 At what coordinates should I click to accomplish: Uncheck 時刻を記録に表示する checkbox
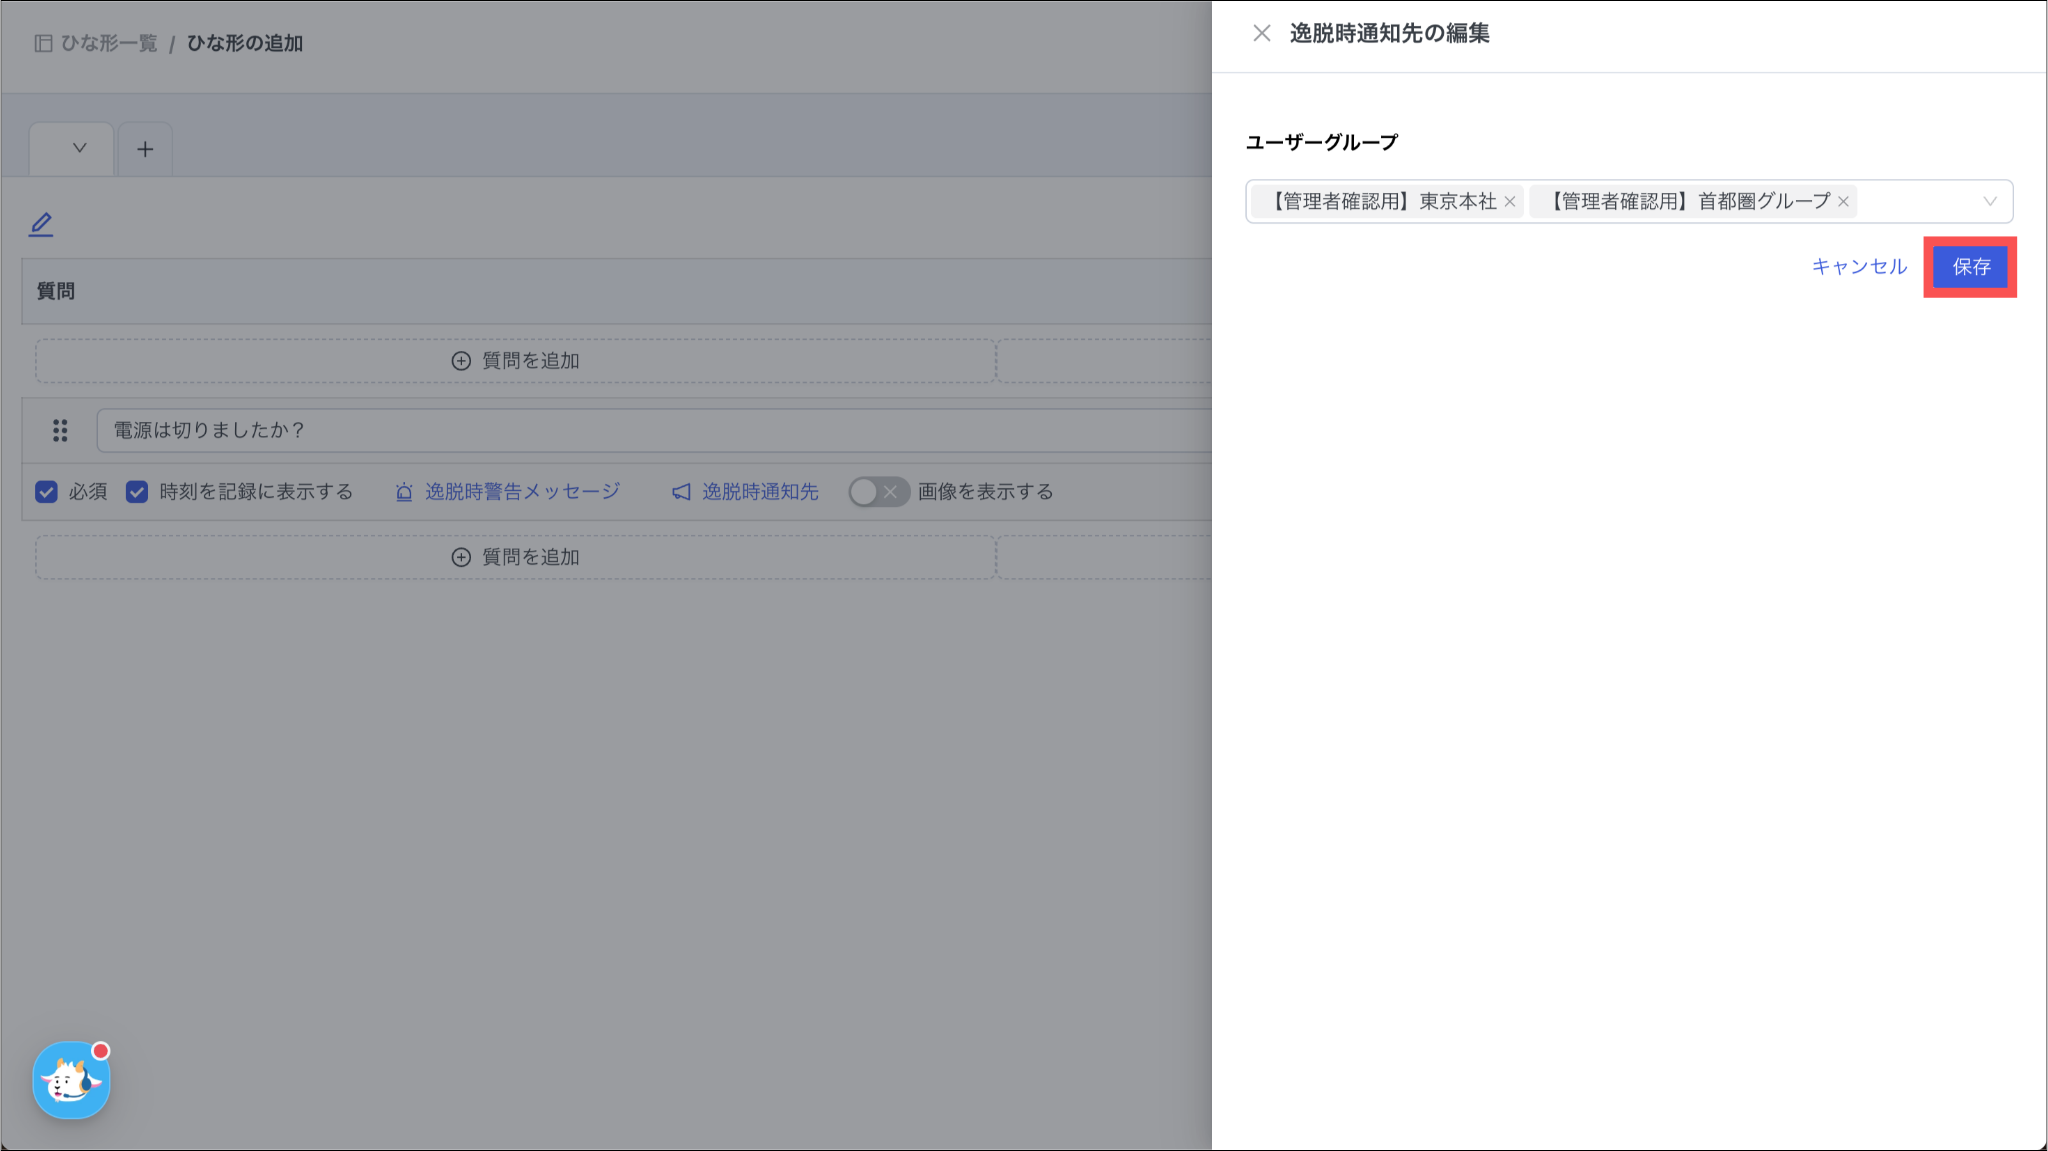pos(137,492)
